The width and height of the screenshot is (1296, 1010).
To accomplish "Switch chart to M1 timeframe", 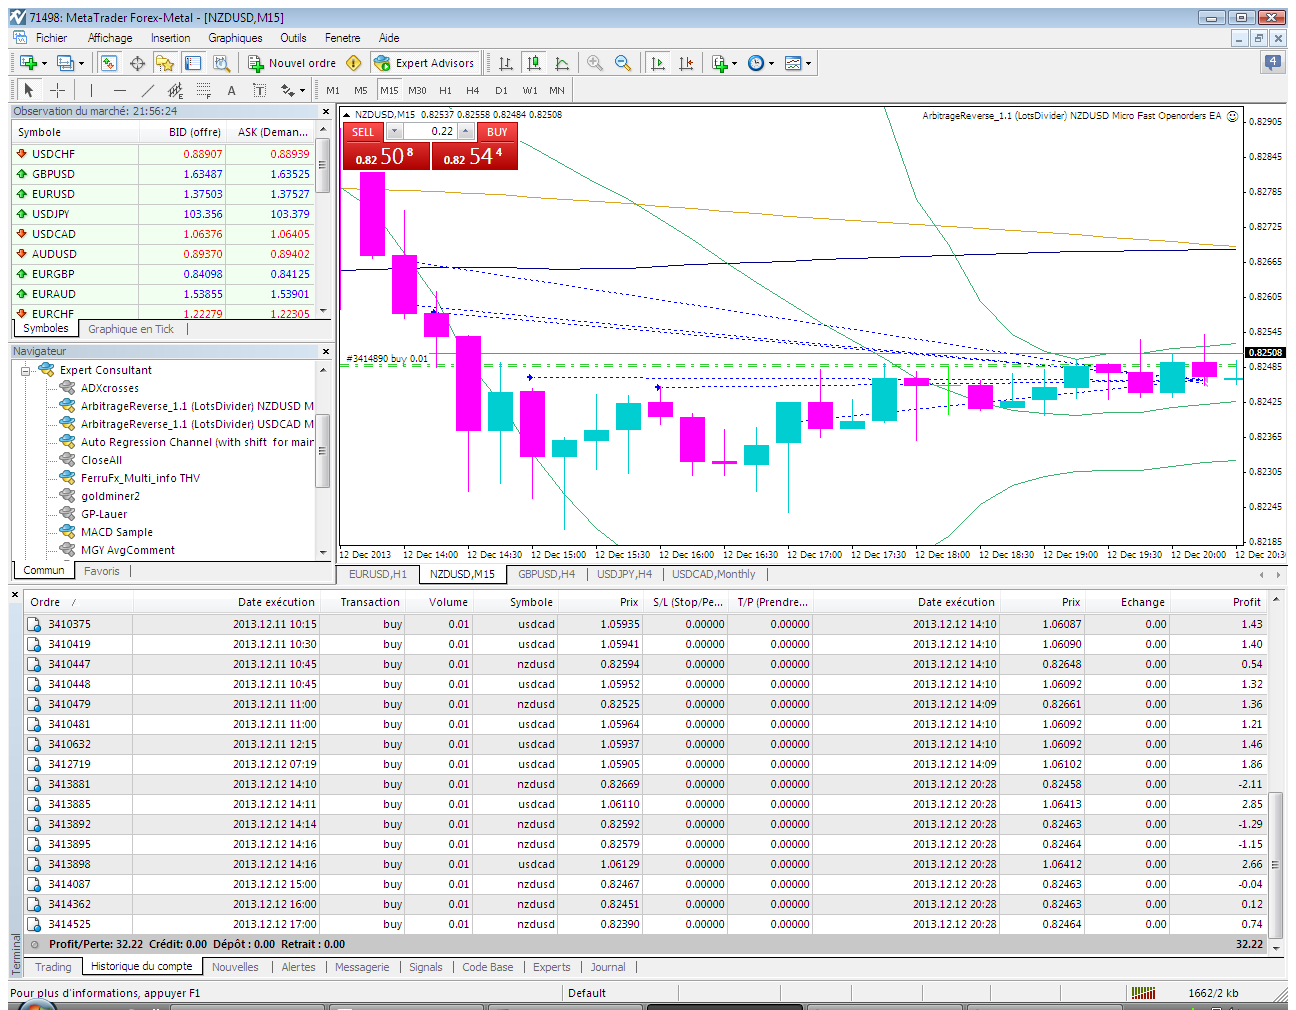I will [333, 90].
